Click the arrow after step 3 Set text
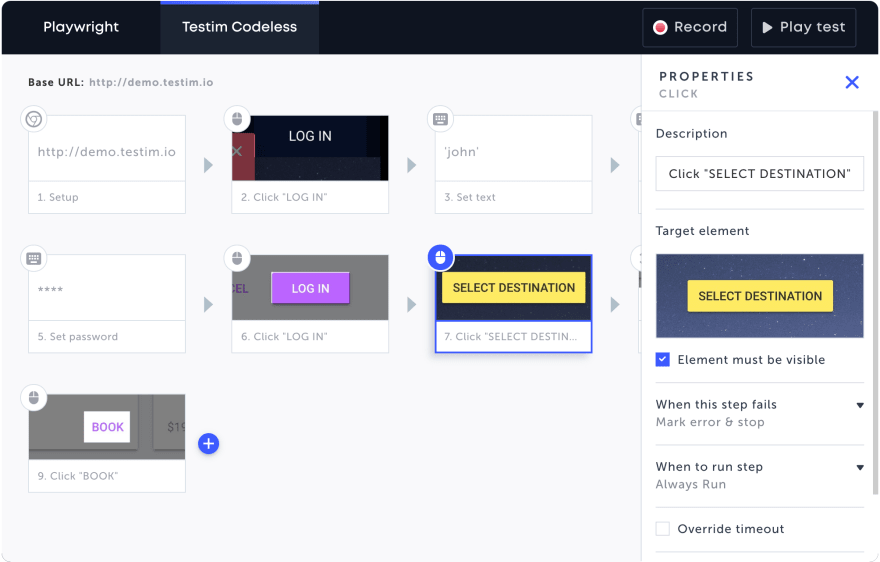Viewport: 880px width, 562px height. point(615,165)
